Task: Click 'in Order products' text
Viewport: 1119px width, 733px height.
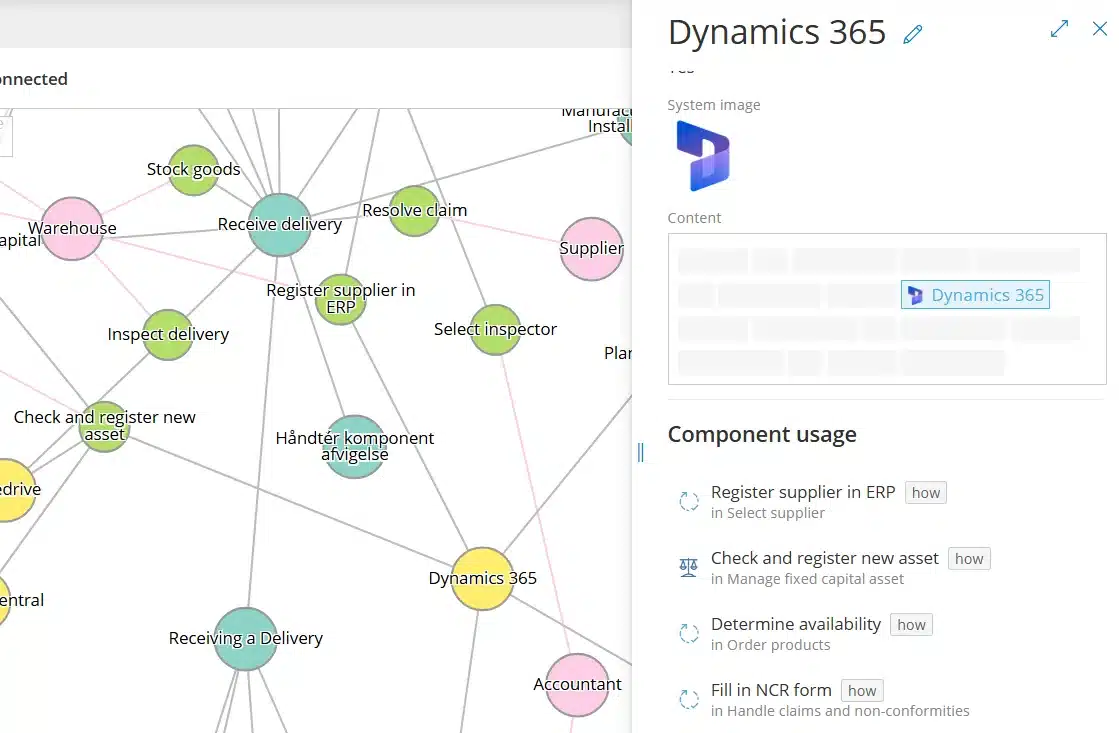Action: tap(771, 645)
